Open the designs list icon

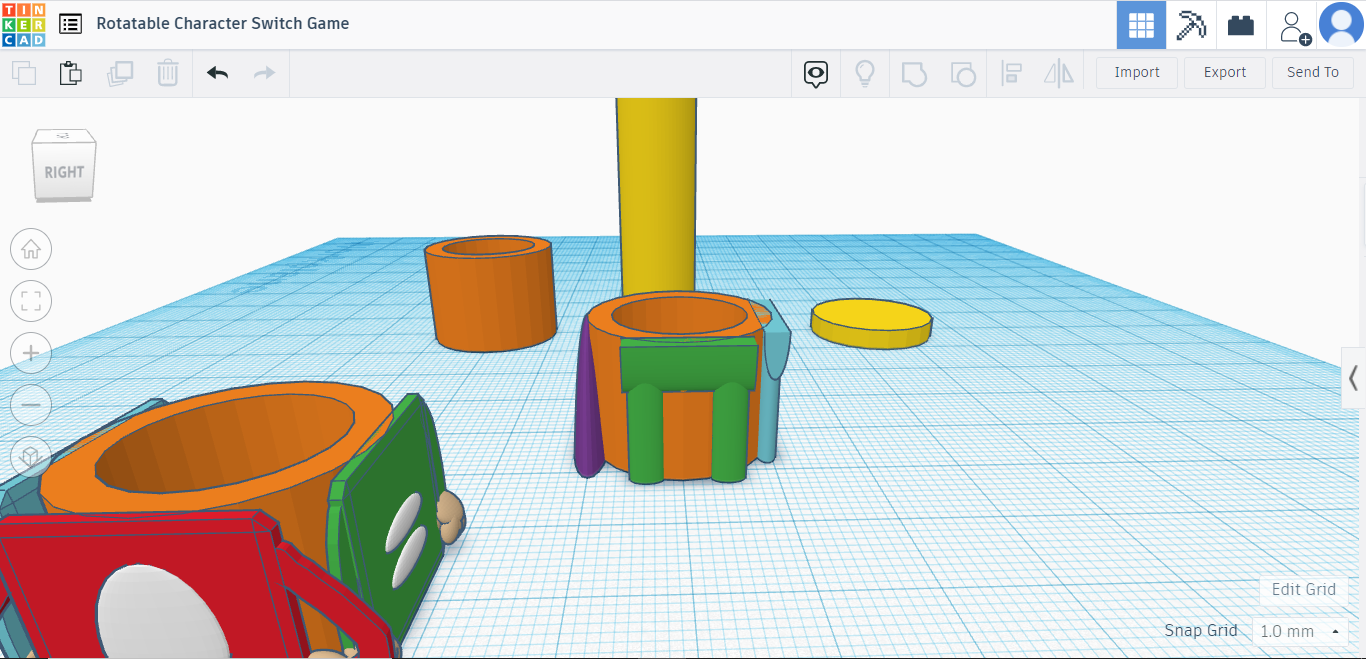click(x=70, y=24)
